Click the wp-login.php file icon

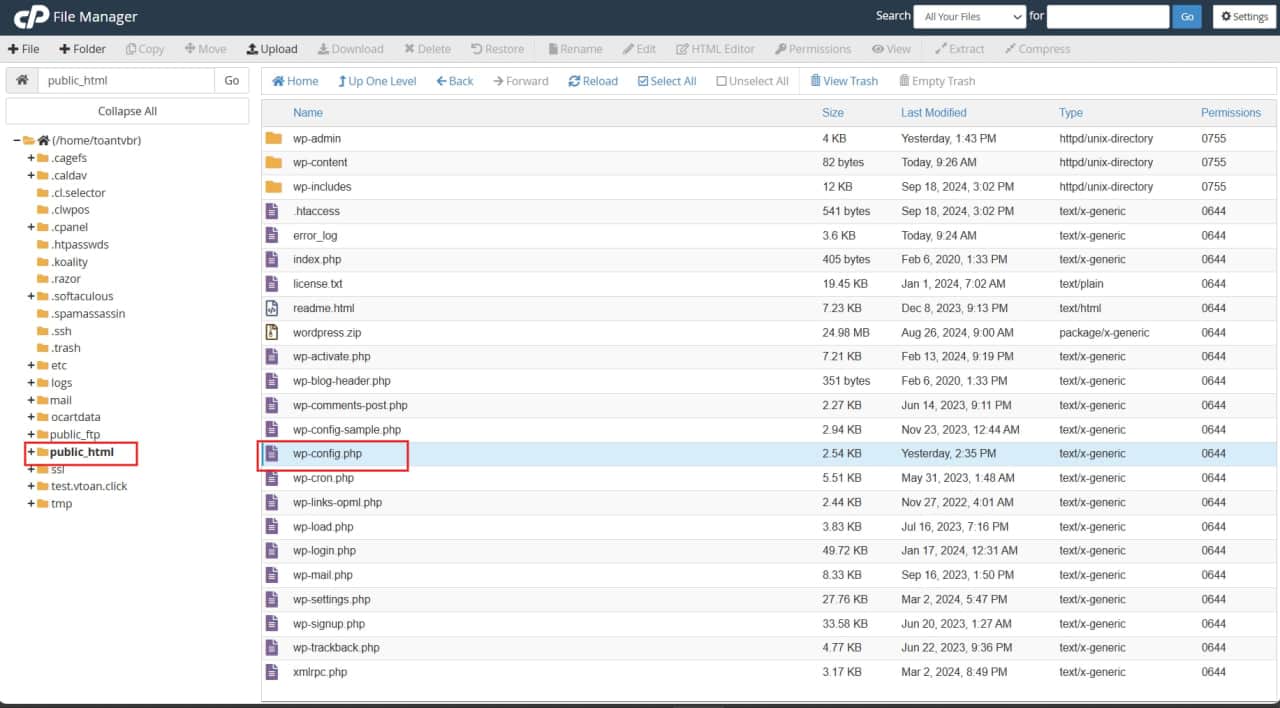coord(271,551)
